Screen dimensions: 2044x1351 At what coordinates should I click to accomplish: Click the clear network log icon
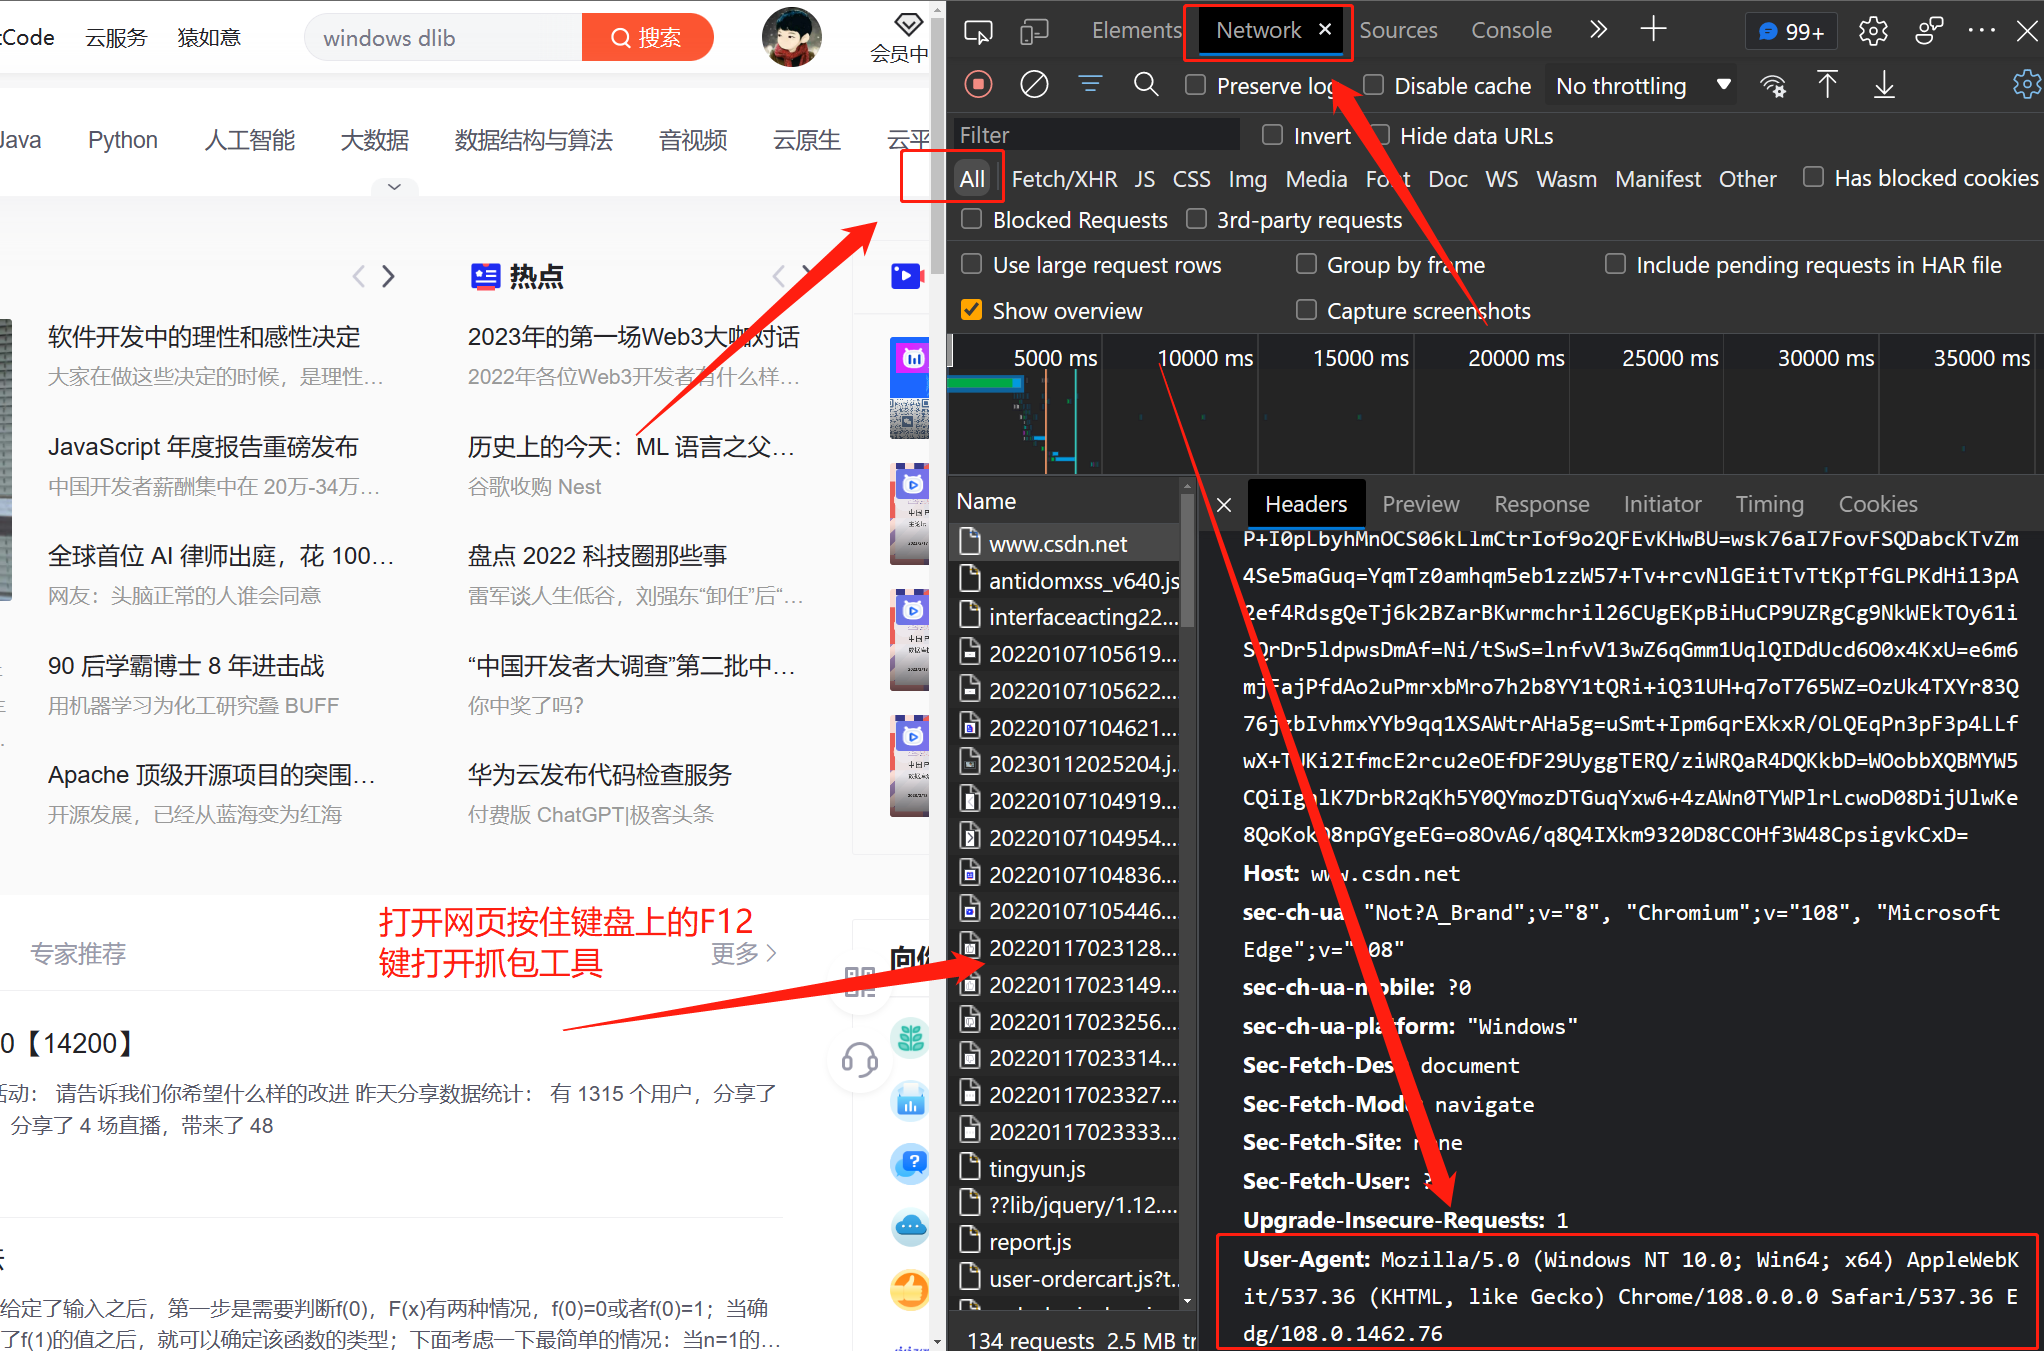click(x=1034, y=85)
